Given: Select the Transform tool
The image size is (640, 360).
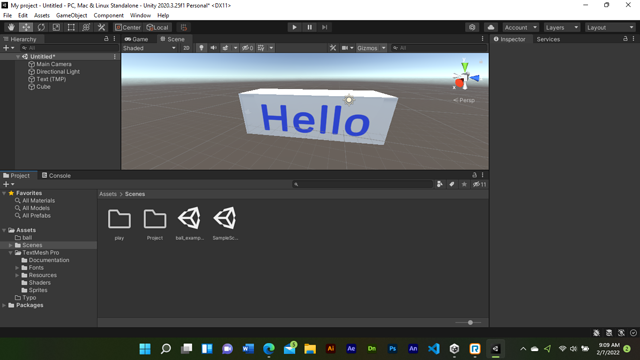Looking at the screenshot, I should (86, 27).
